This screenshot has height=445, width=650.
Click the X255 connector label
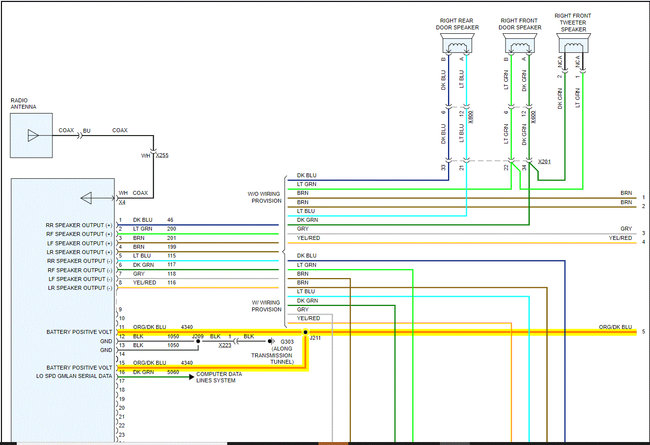pyautogui.click(x=162, y=156)
